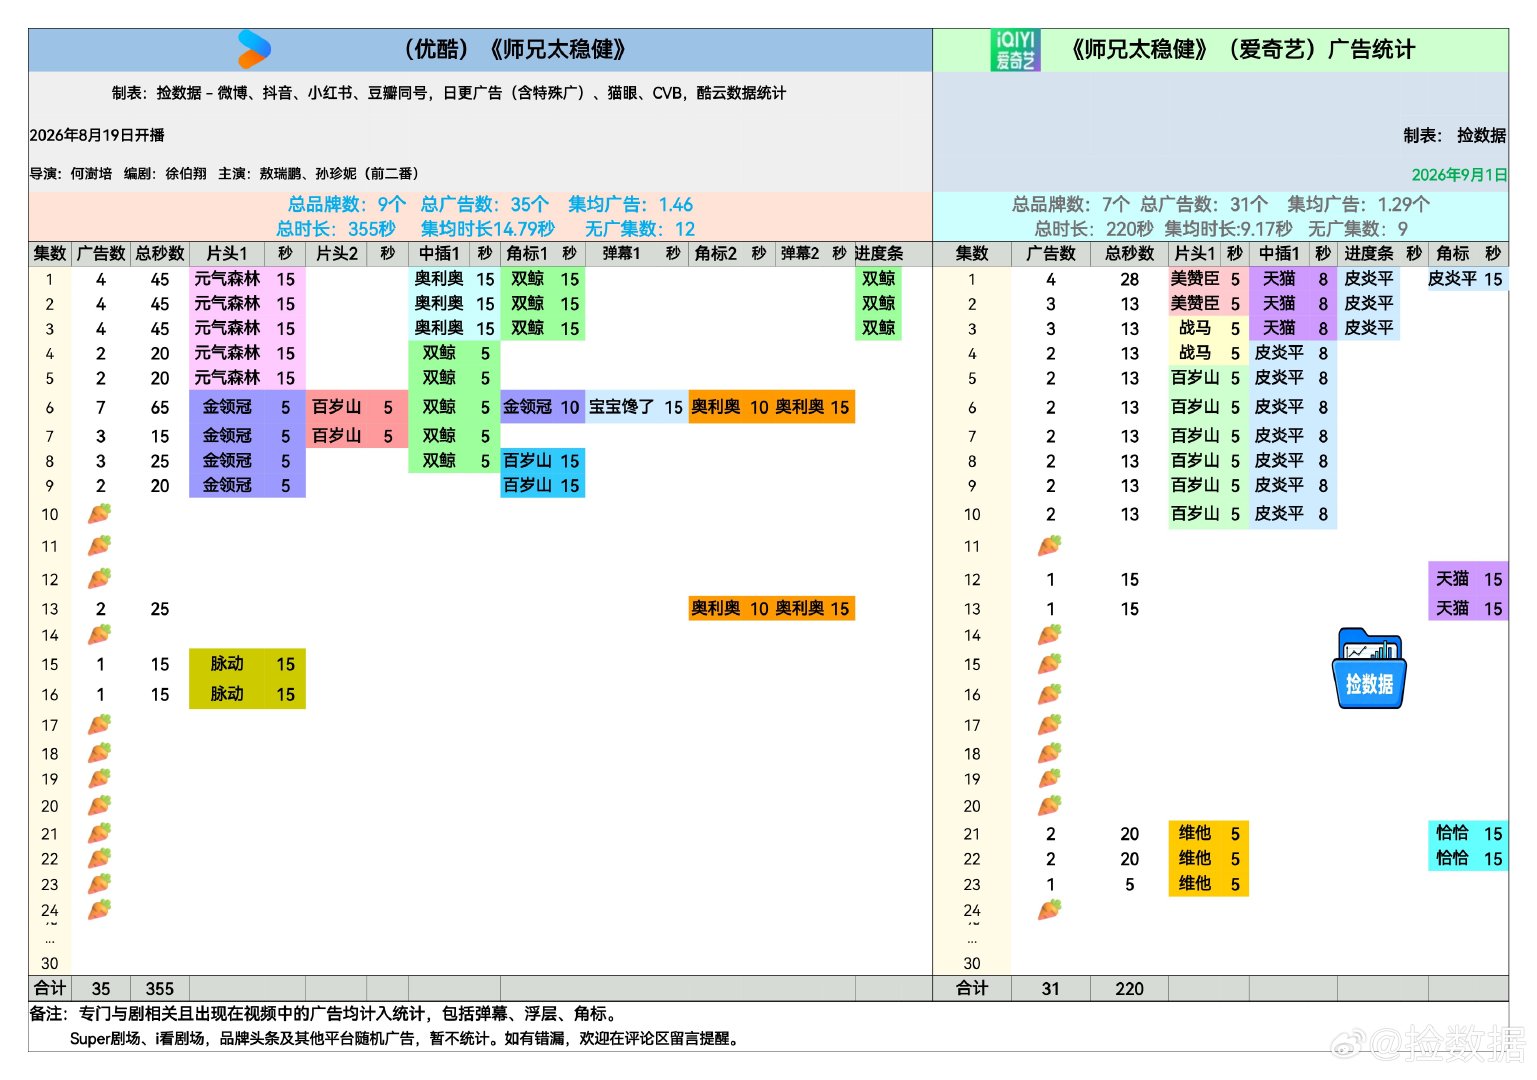Click the Youku logo in the header
The width and height of the screenshot is (1537, 1080).
point(254,49)
